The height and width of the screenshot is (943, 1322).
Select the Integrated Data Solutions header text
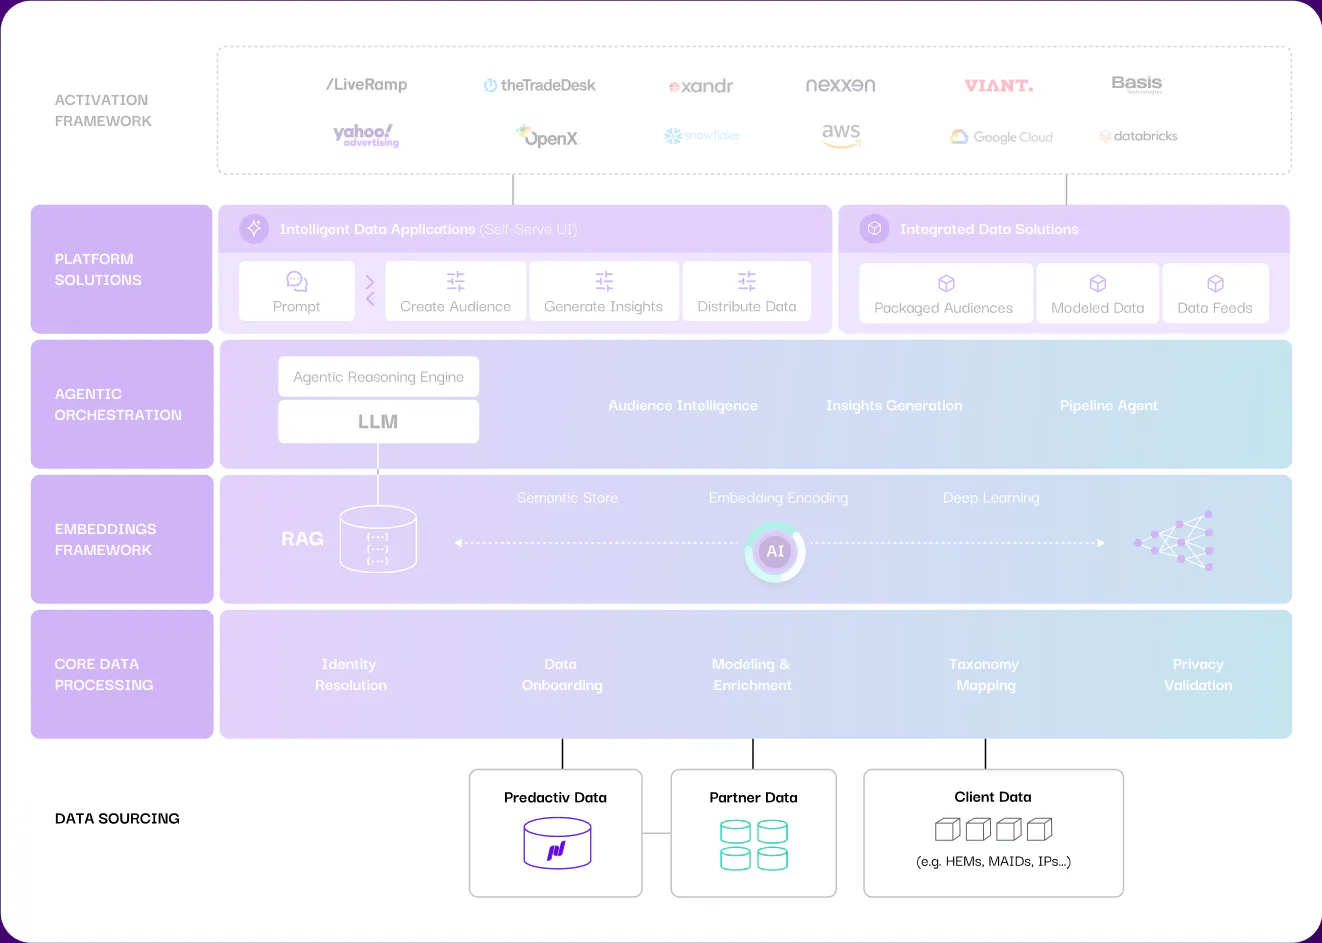coord(989,229)
